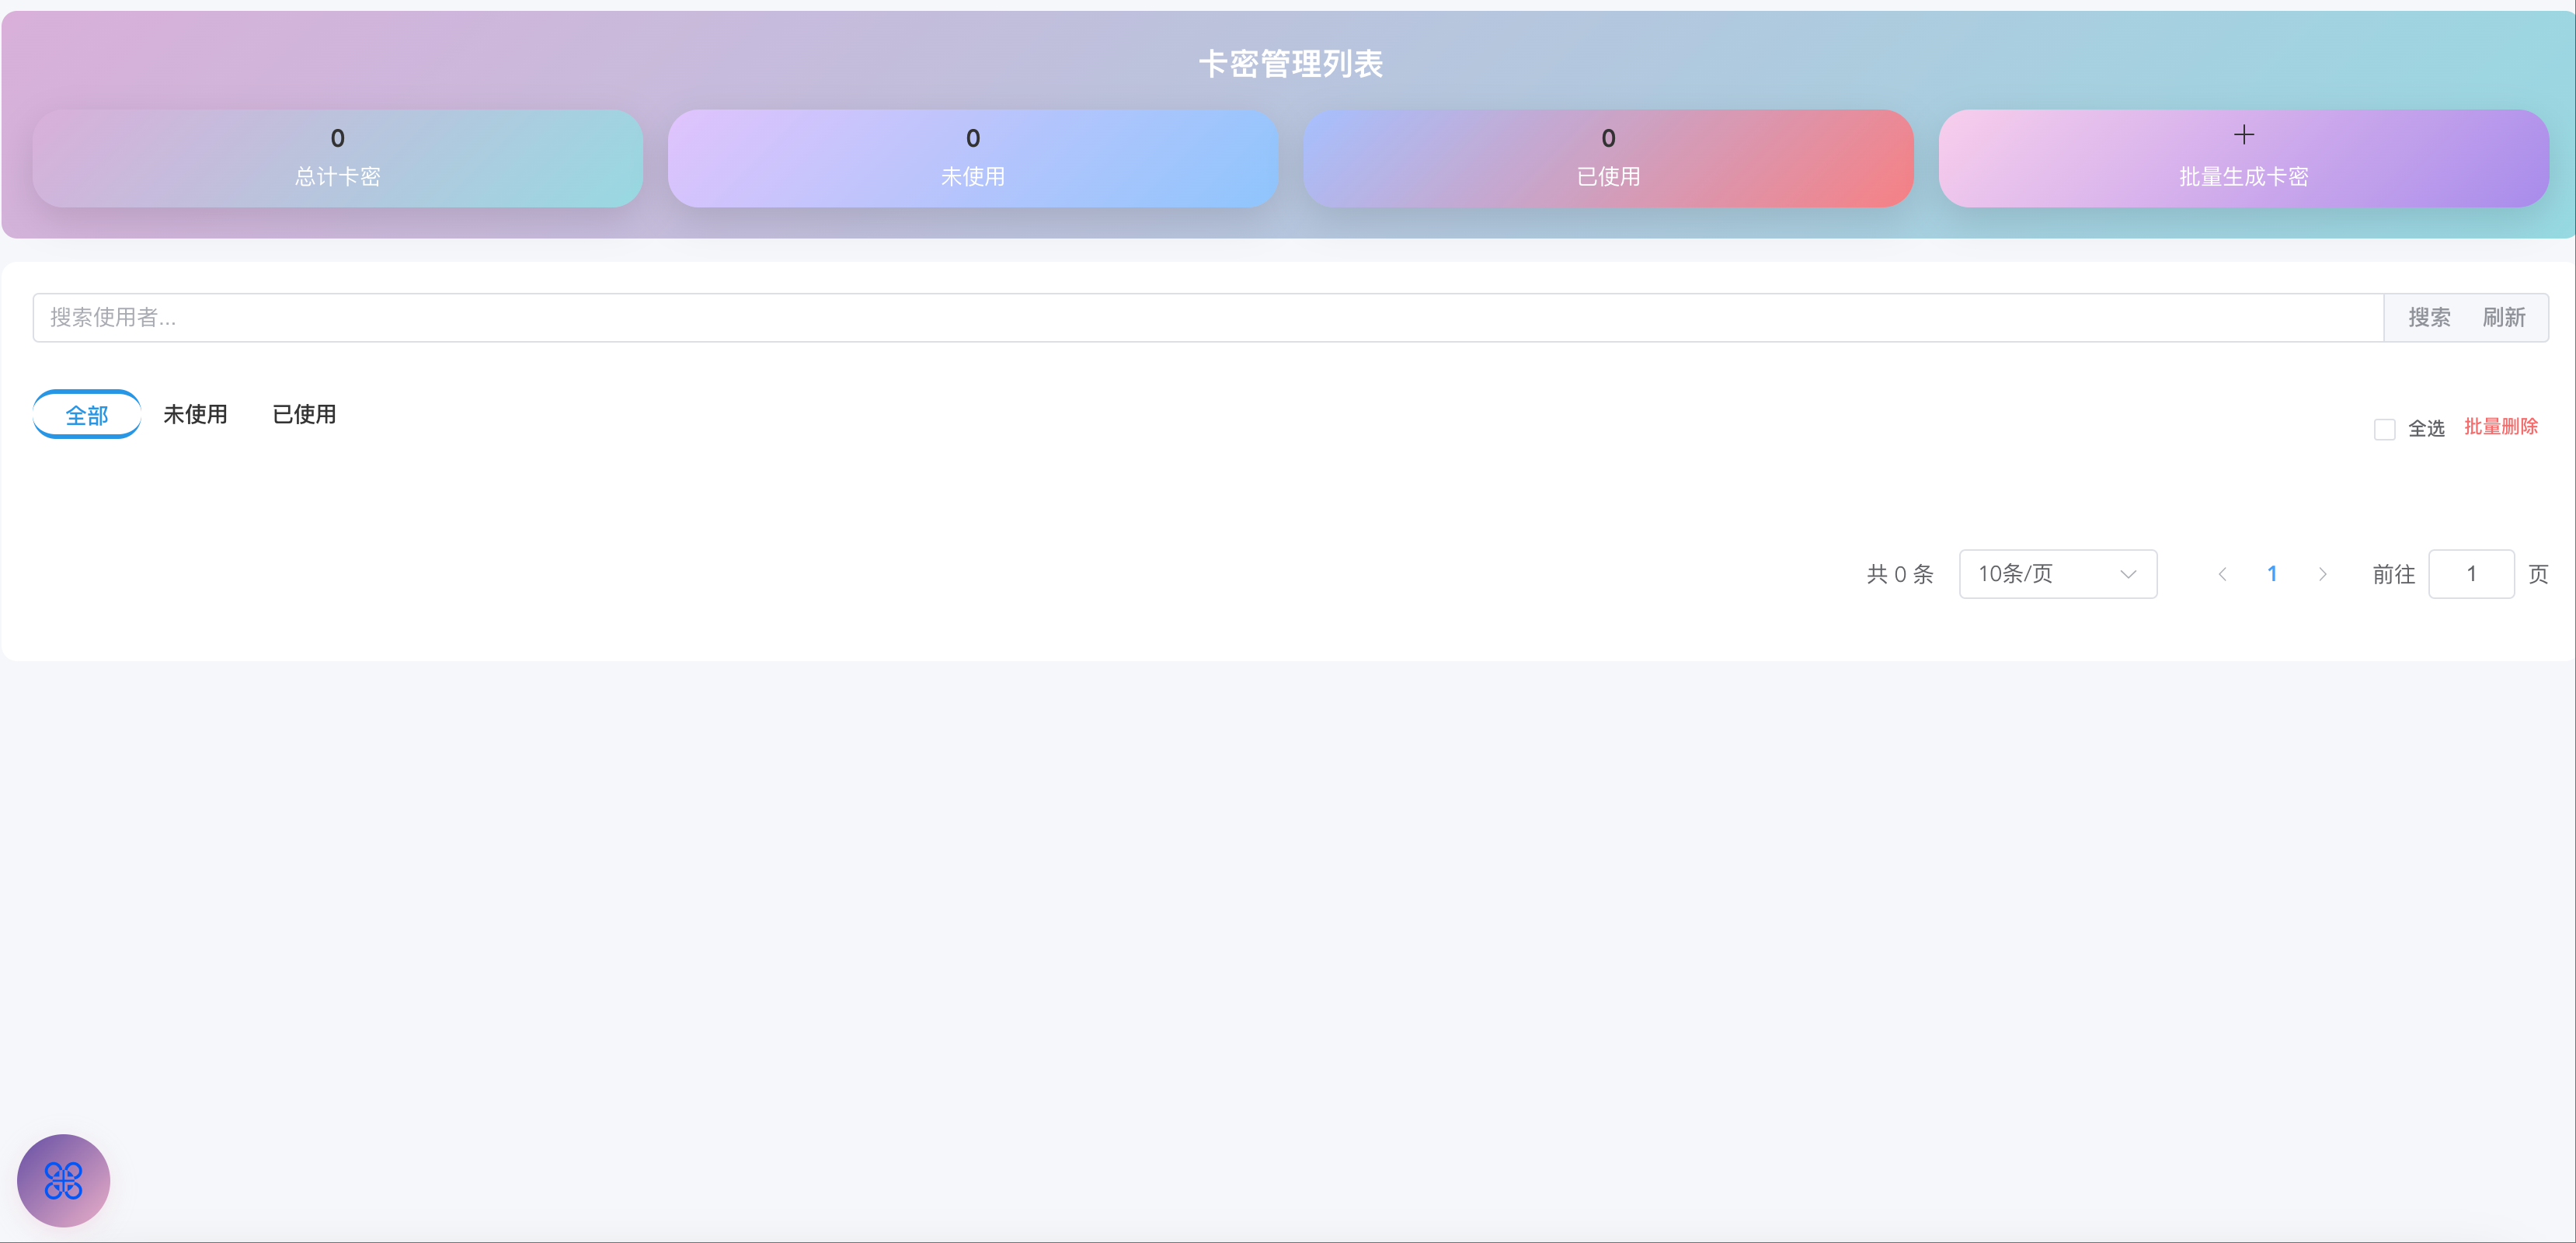This screenshot has width=2576, height=1243.
Task: Click the red 批量删除 link
Action: coord(2500,427)
